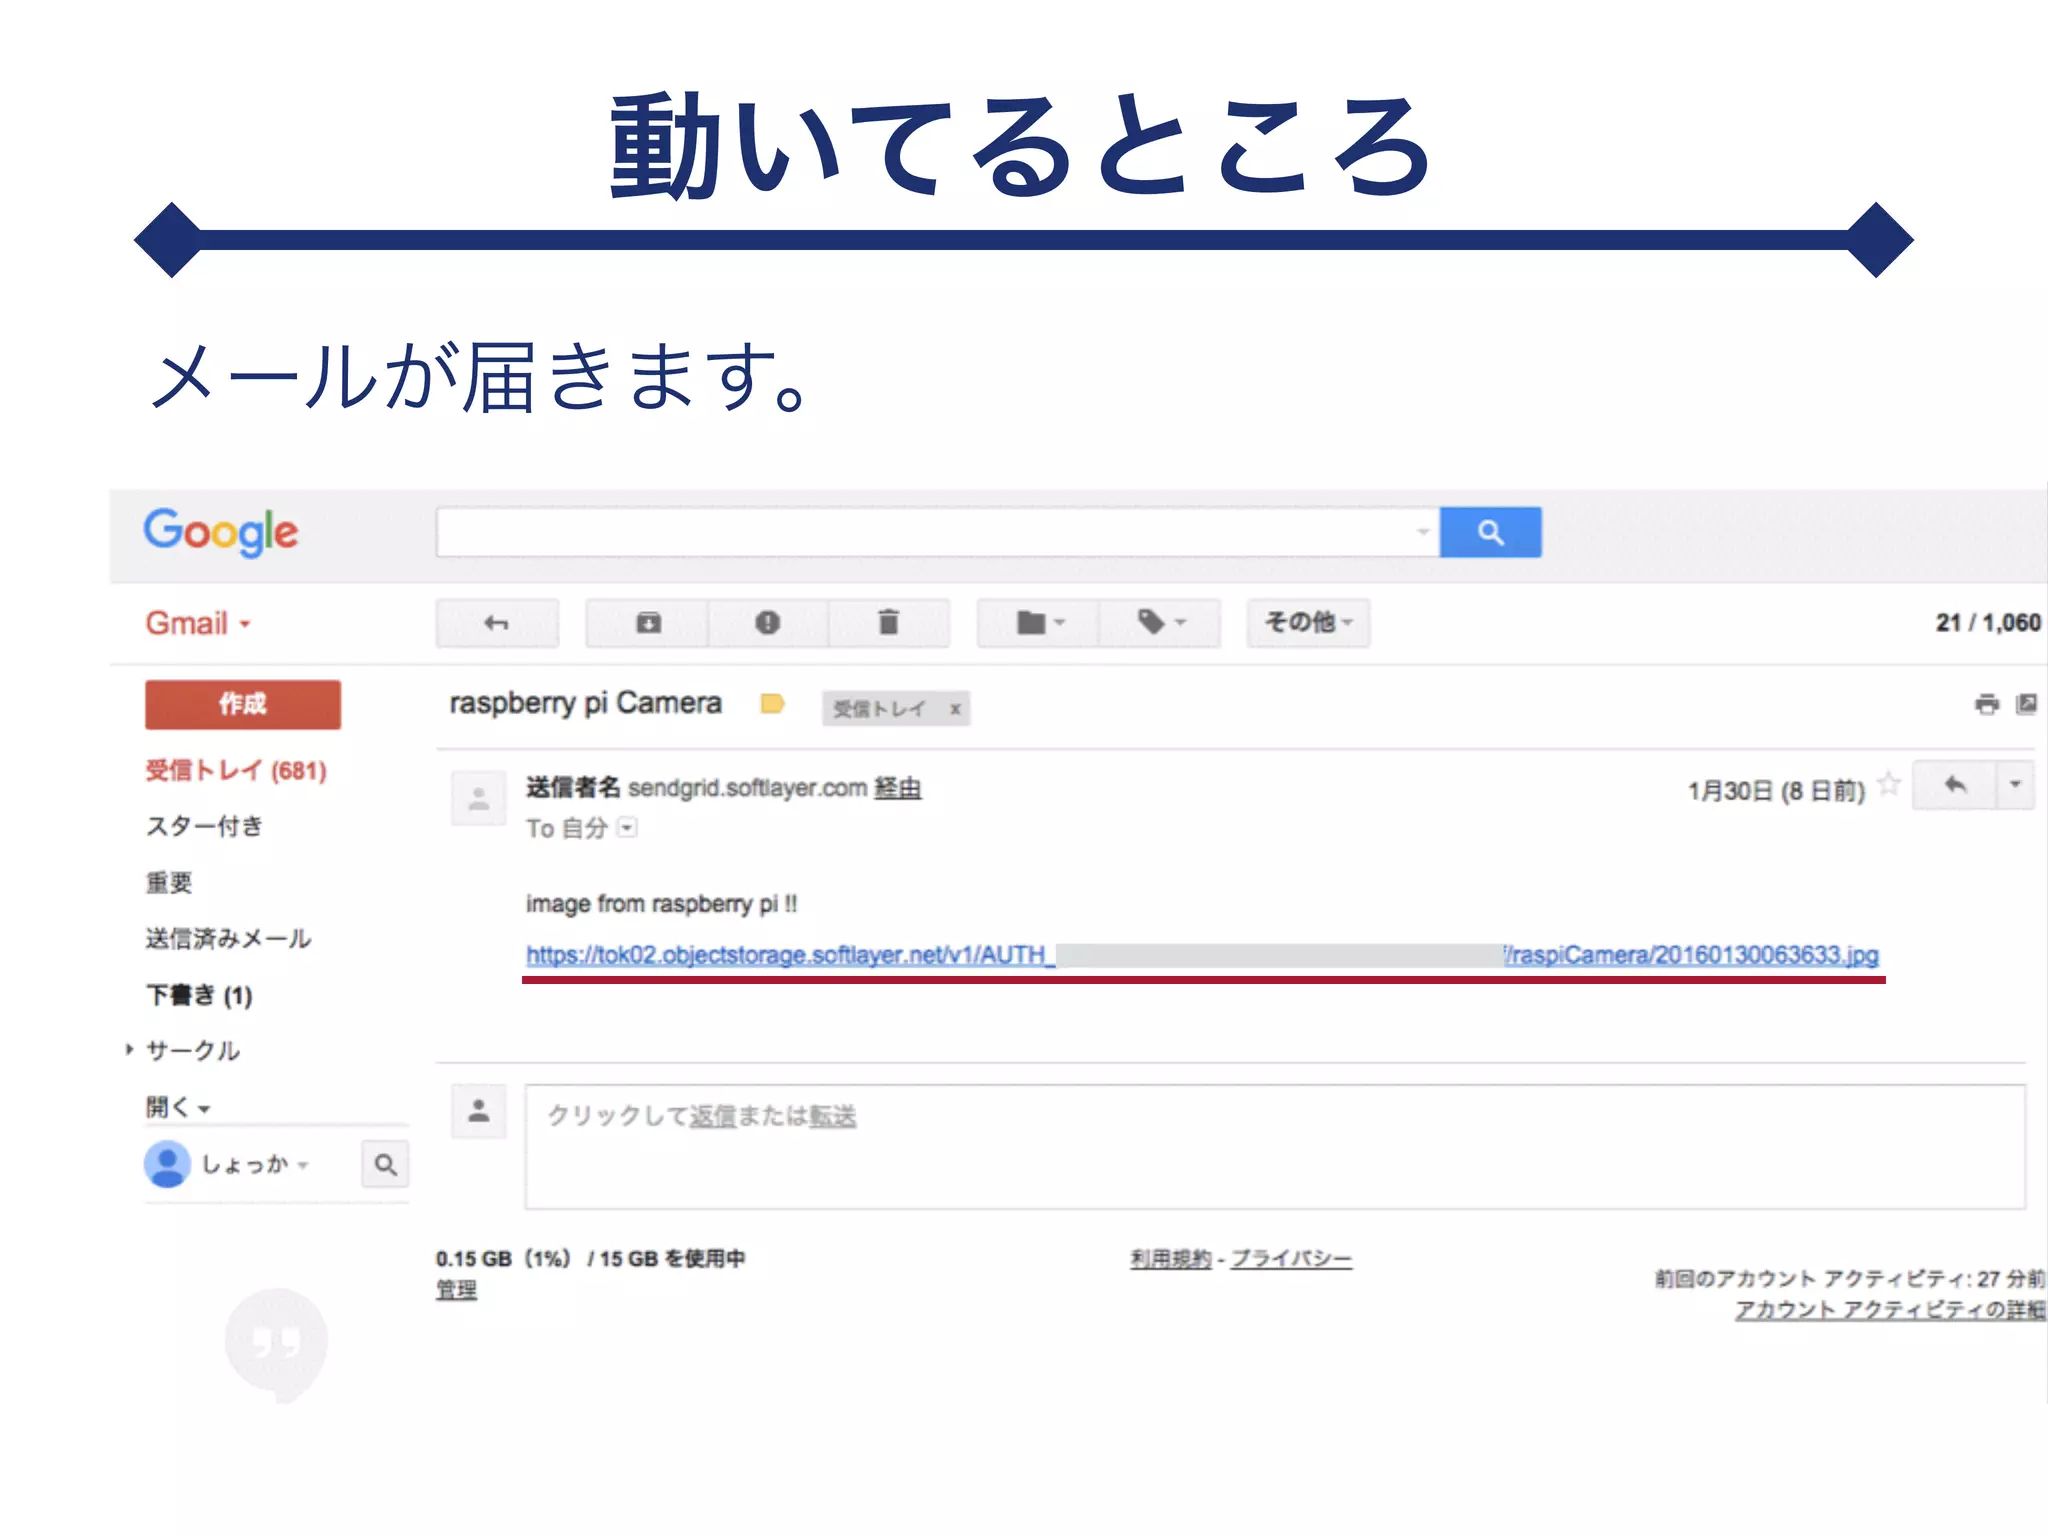Click chat contact search icon
This screenshot has height=1536, width=2048.
pos(385,1164)
